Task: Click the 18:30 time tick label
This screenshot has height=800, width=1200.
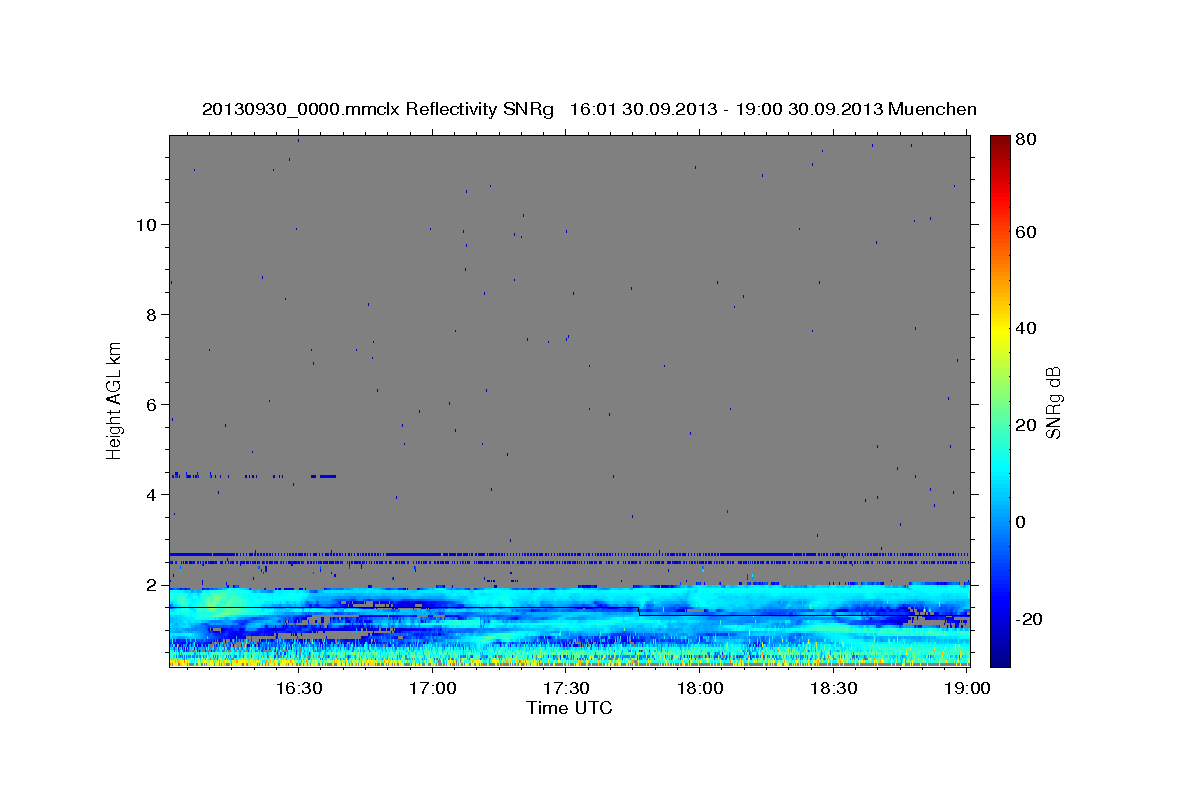Action: point(833,688)
